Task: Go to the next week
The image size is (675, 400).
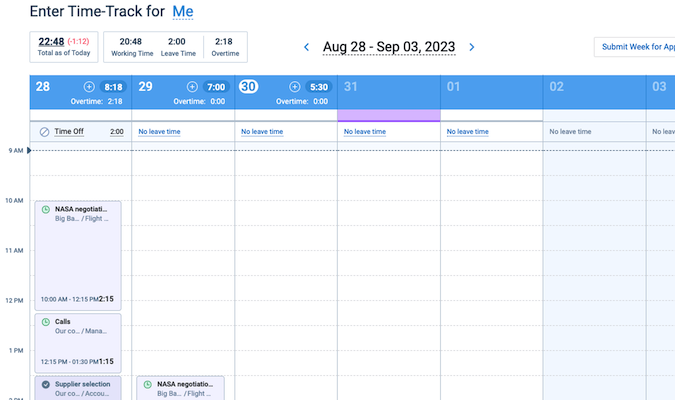Action: pos(472,47)
